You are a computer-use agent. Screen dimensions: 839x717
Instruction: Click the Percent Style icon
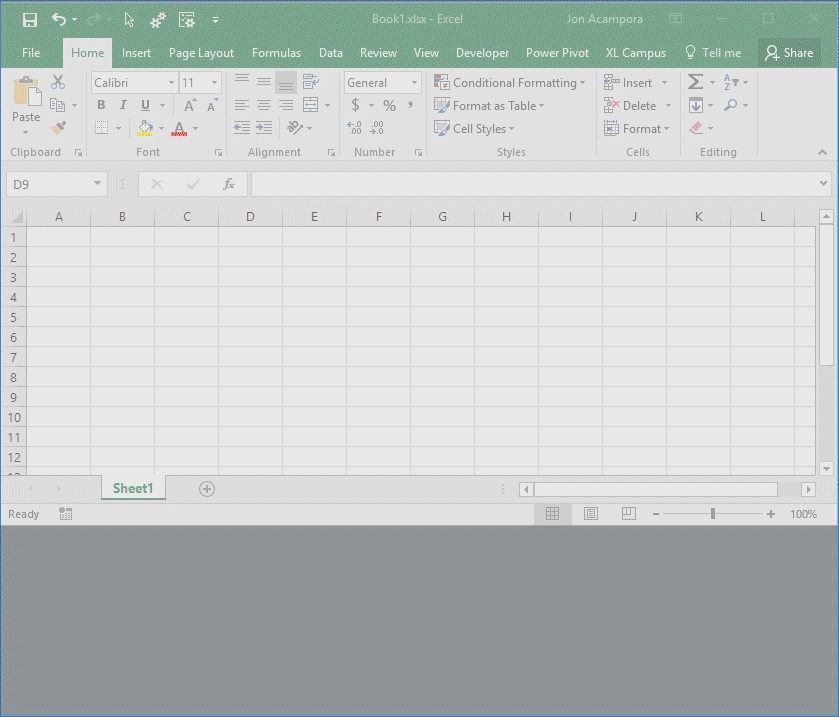click(x=389, y=105)
